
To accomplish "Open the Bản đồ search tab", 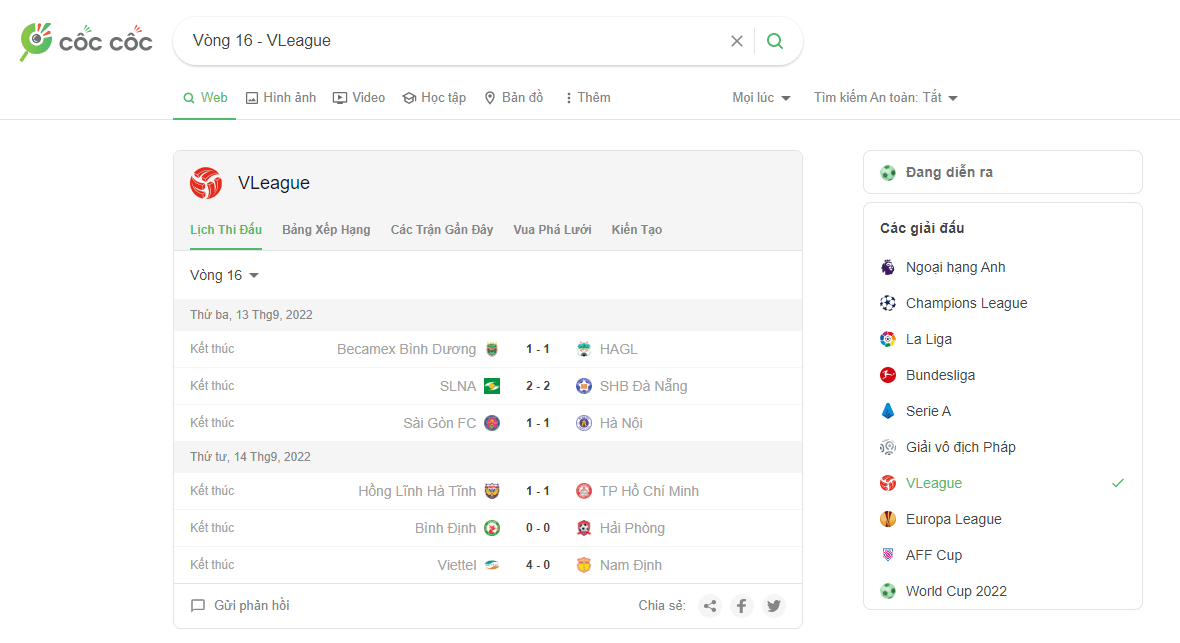I will pos(514,98).
